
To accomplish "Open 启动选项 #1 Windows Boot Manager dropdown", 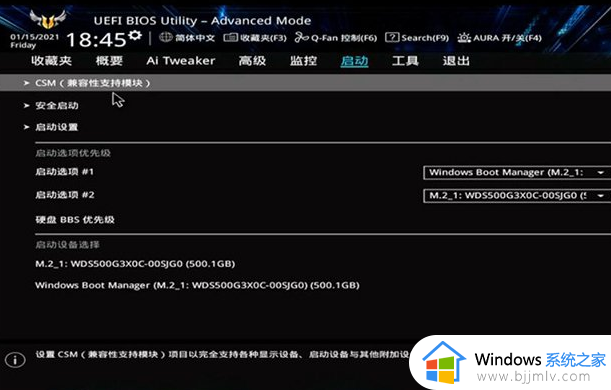I will coord(516,172).
